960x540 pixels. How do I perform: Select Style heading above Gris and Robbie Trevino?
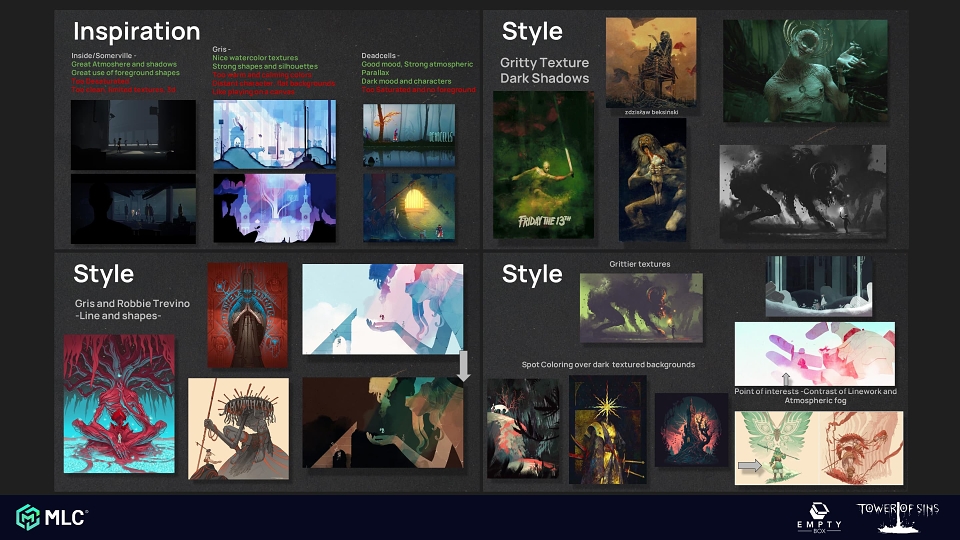(103, 274)
